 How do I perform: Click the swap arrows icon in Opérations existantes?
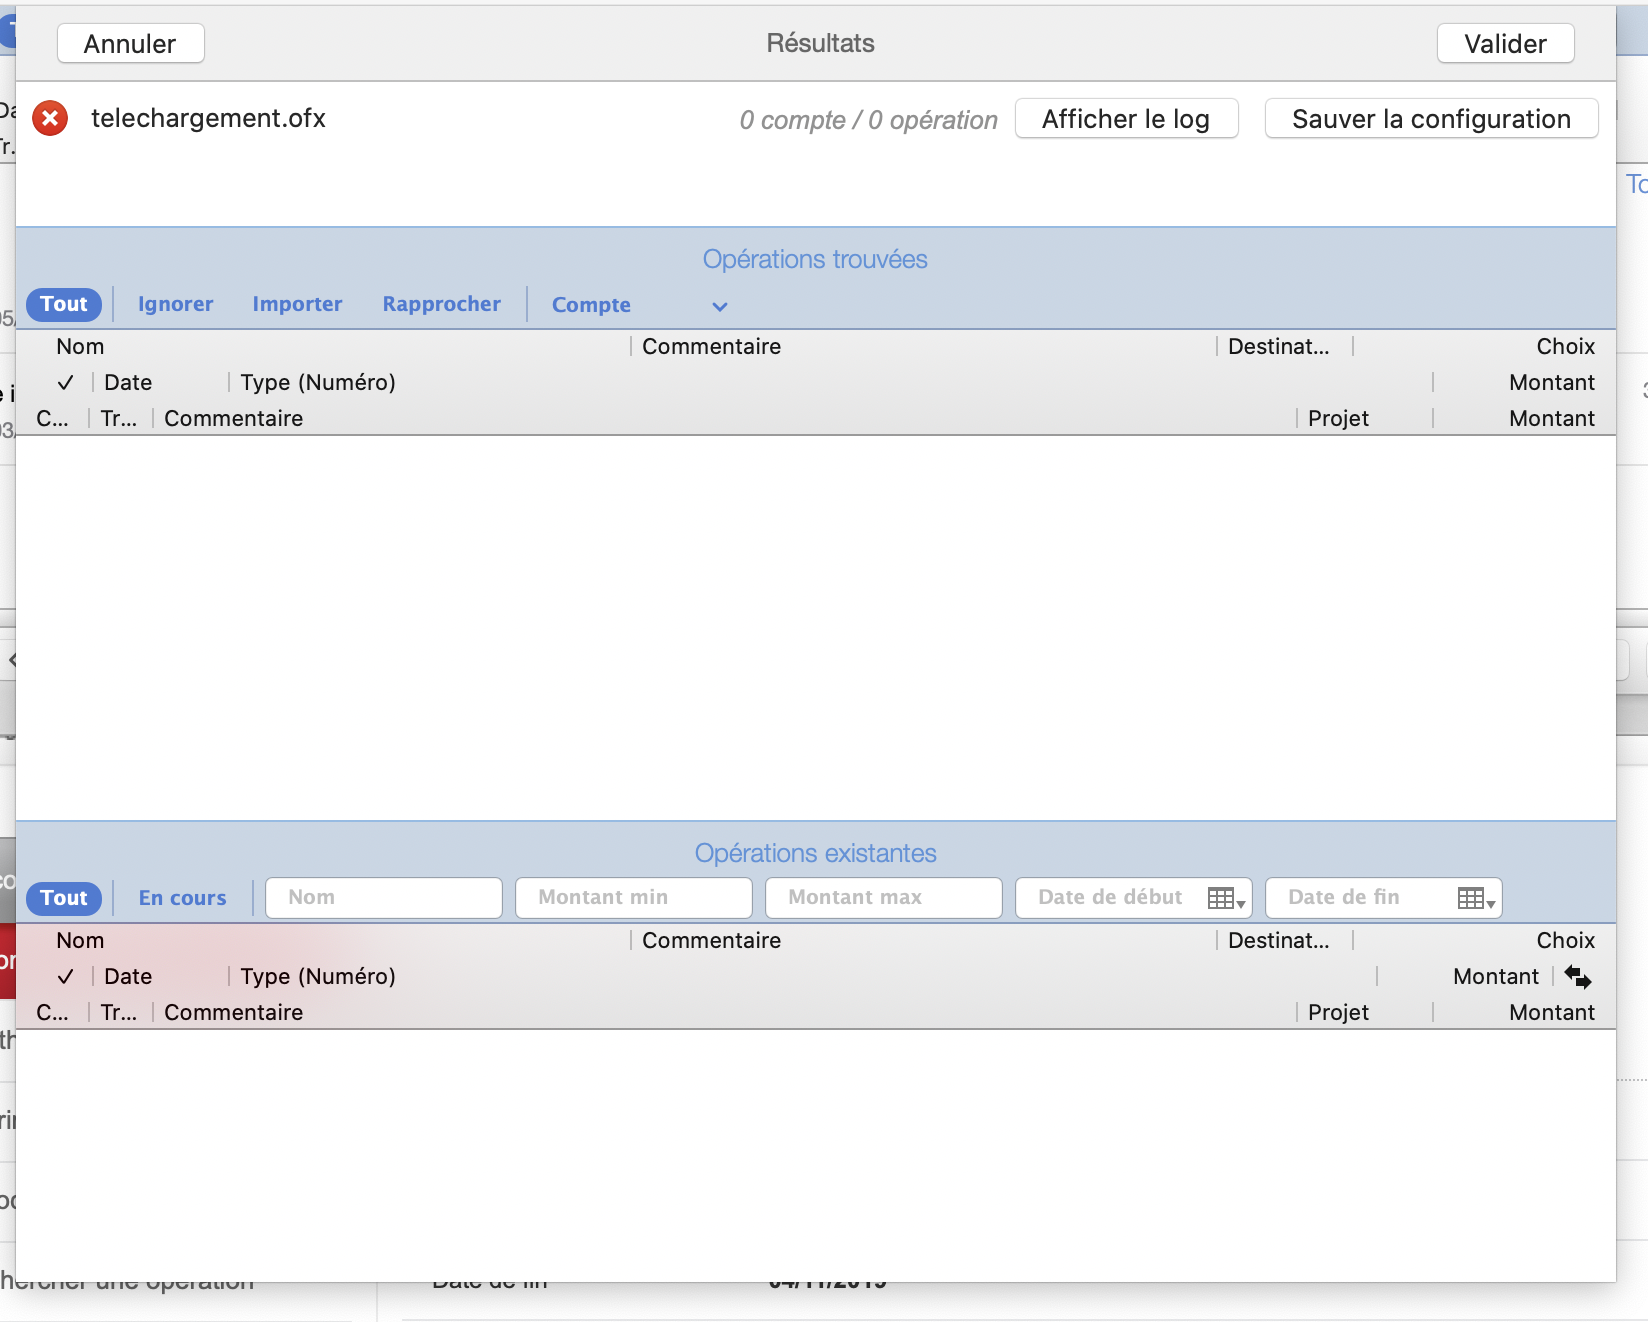coord(1578,976)
